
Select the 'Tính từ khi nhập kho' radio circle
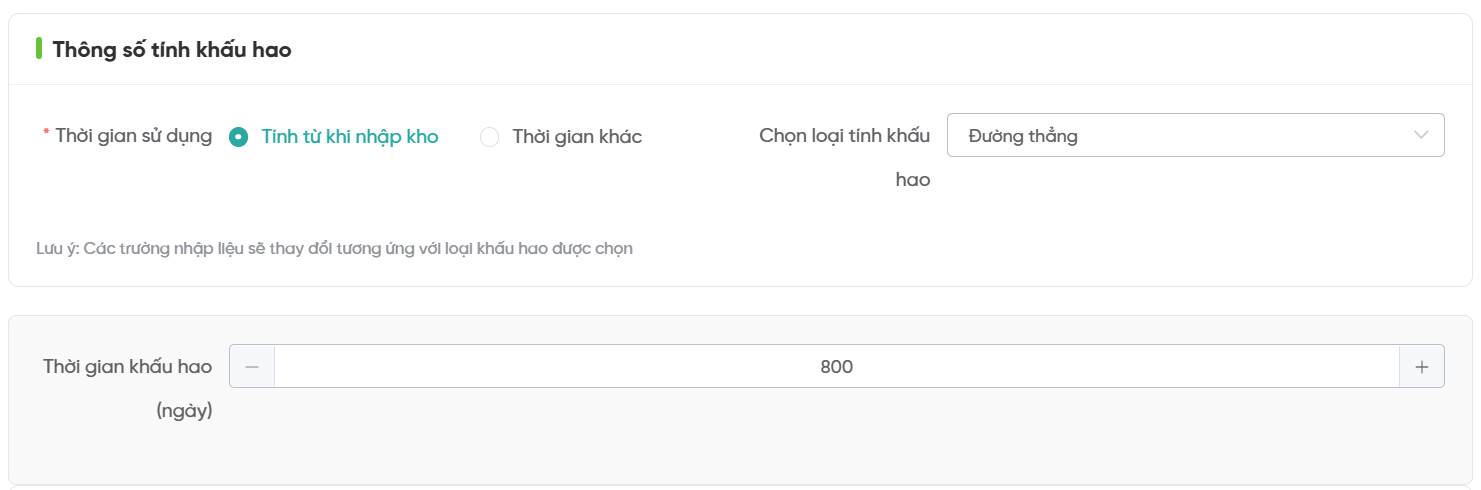(238, 137)
